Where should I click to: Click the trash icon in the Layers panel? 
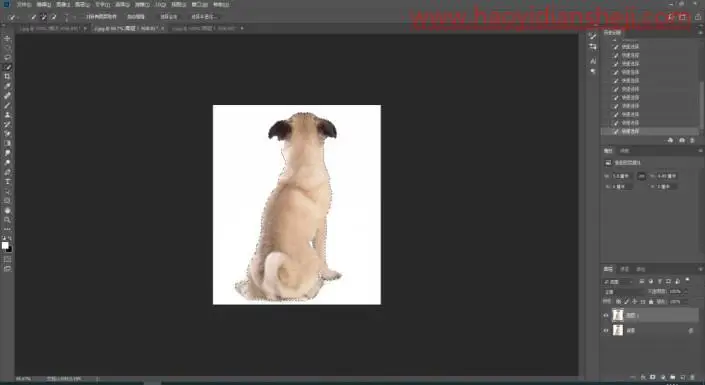(x=692, y=377)
